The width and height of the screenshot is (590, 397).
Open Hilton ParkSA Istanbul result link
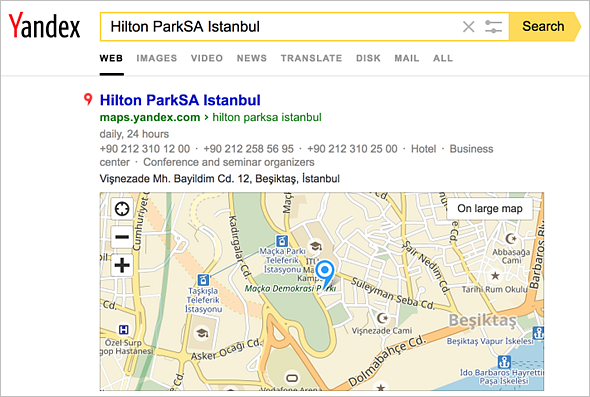(180, 100)
